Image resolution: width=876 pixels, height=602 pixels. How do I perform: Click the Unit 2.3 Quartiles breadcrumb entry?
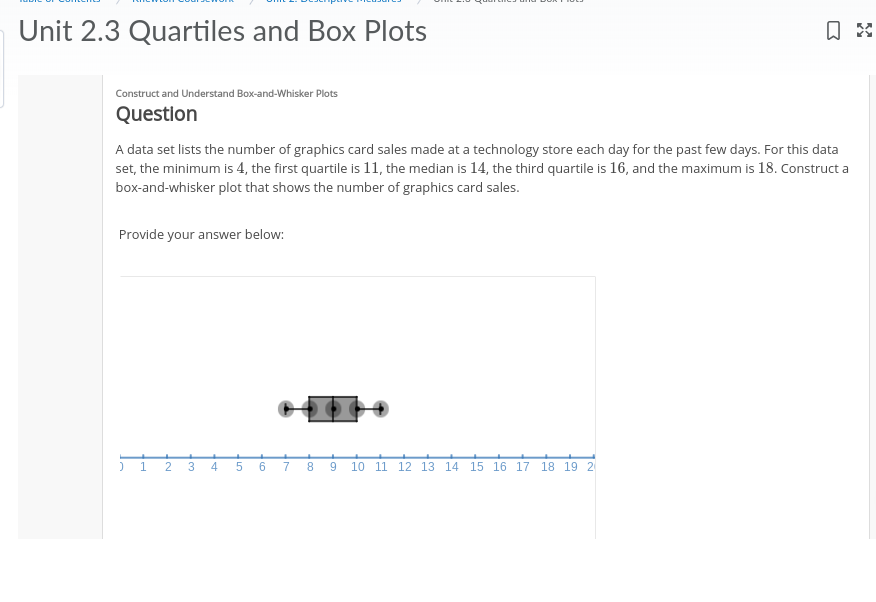[508, 3]
